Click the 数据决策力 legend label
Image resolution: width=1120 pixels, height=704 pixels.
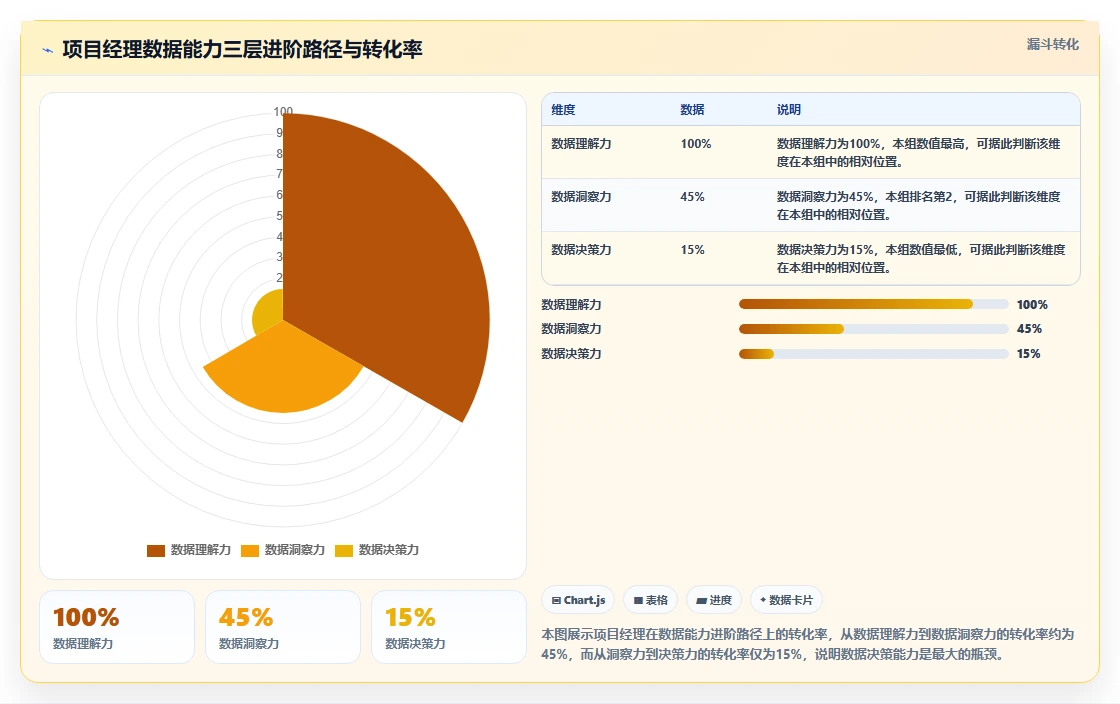pos(389,550)
